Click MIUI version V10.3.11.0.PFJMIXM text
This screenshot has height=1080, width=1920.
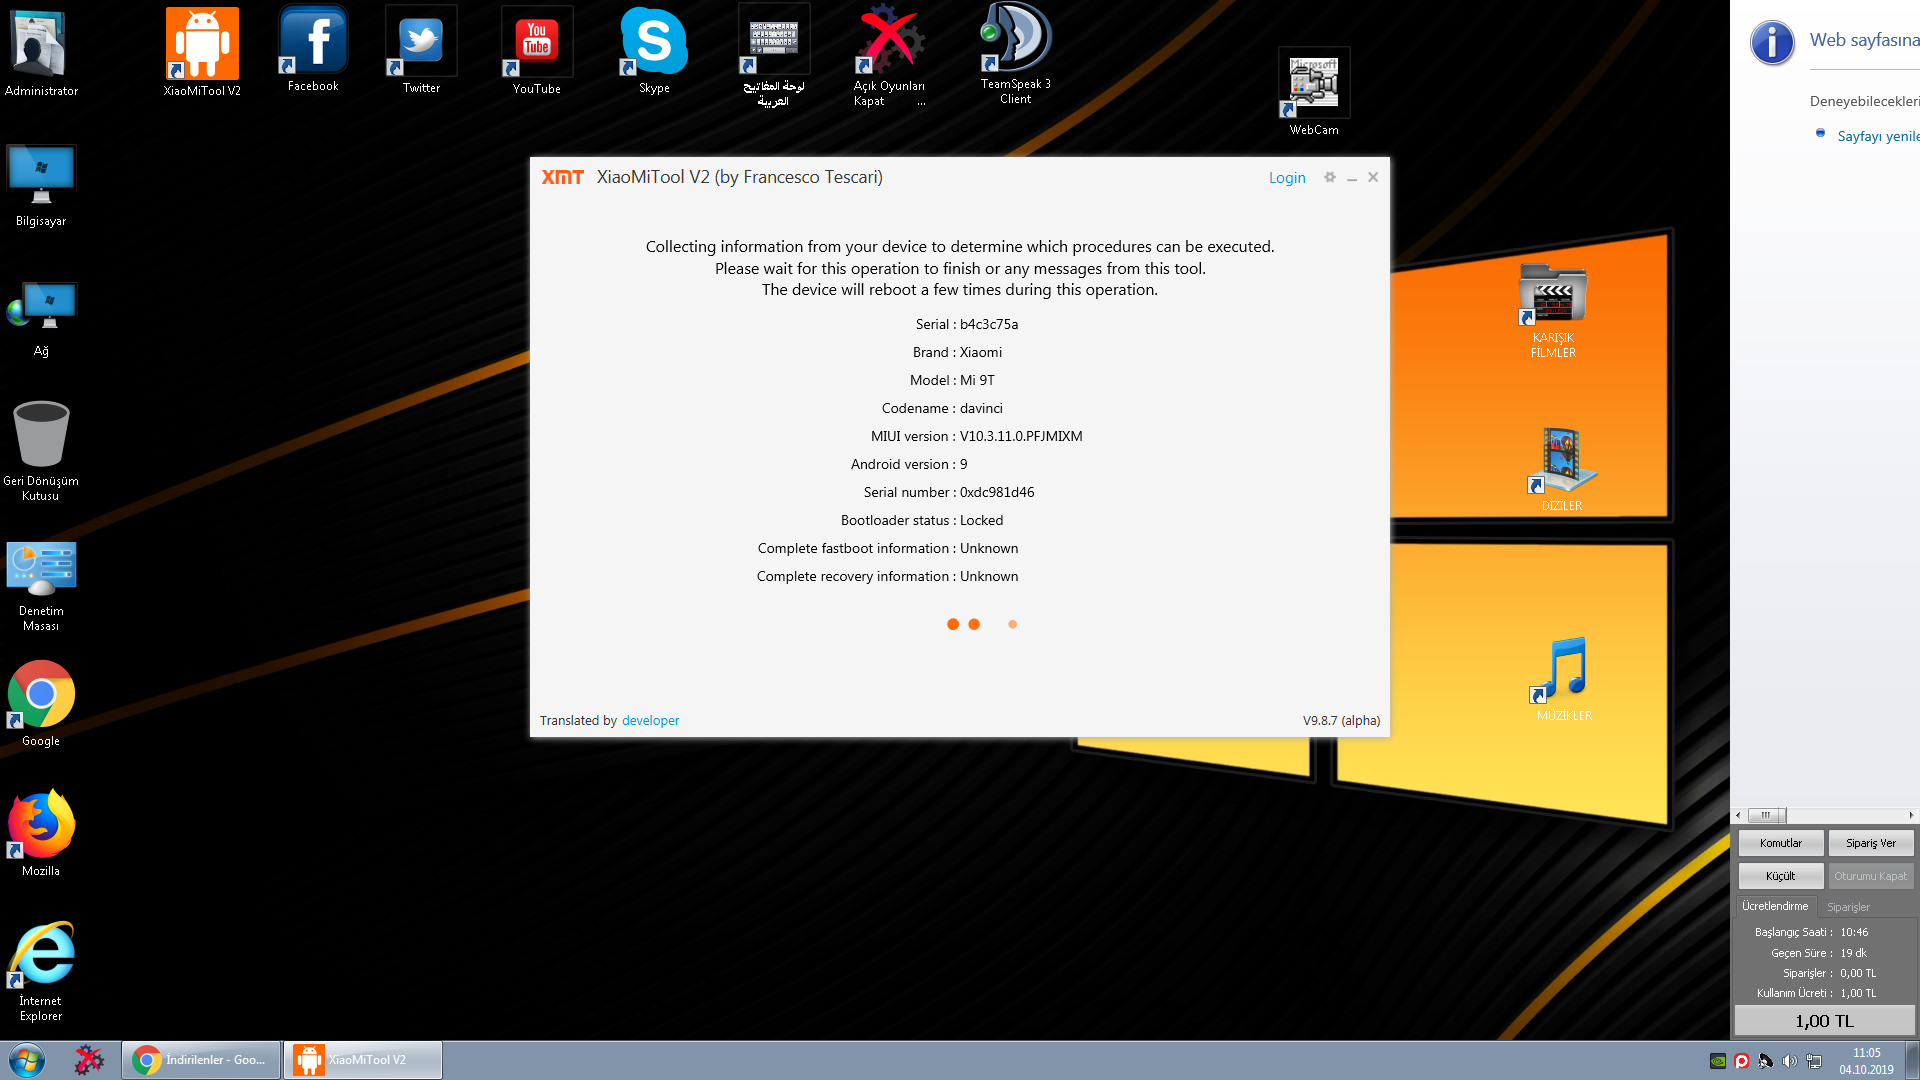[x=976, y=436]
